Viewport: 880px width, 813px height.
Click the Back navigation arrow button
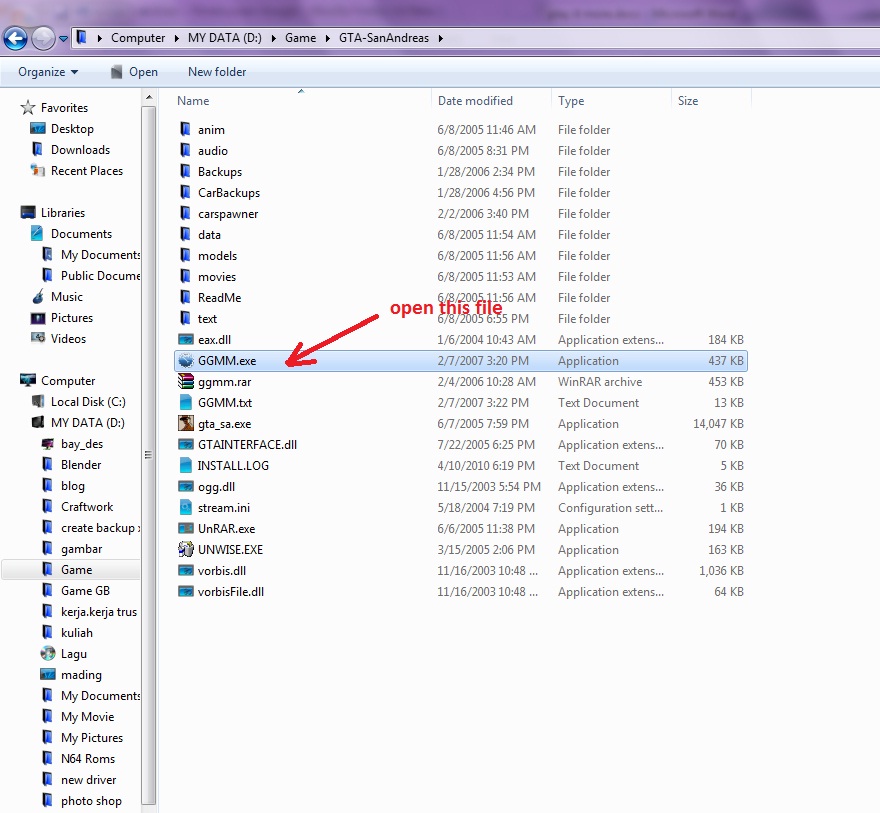pyautogui.click(x=15, y=39)
